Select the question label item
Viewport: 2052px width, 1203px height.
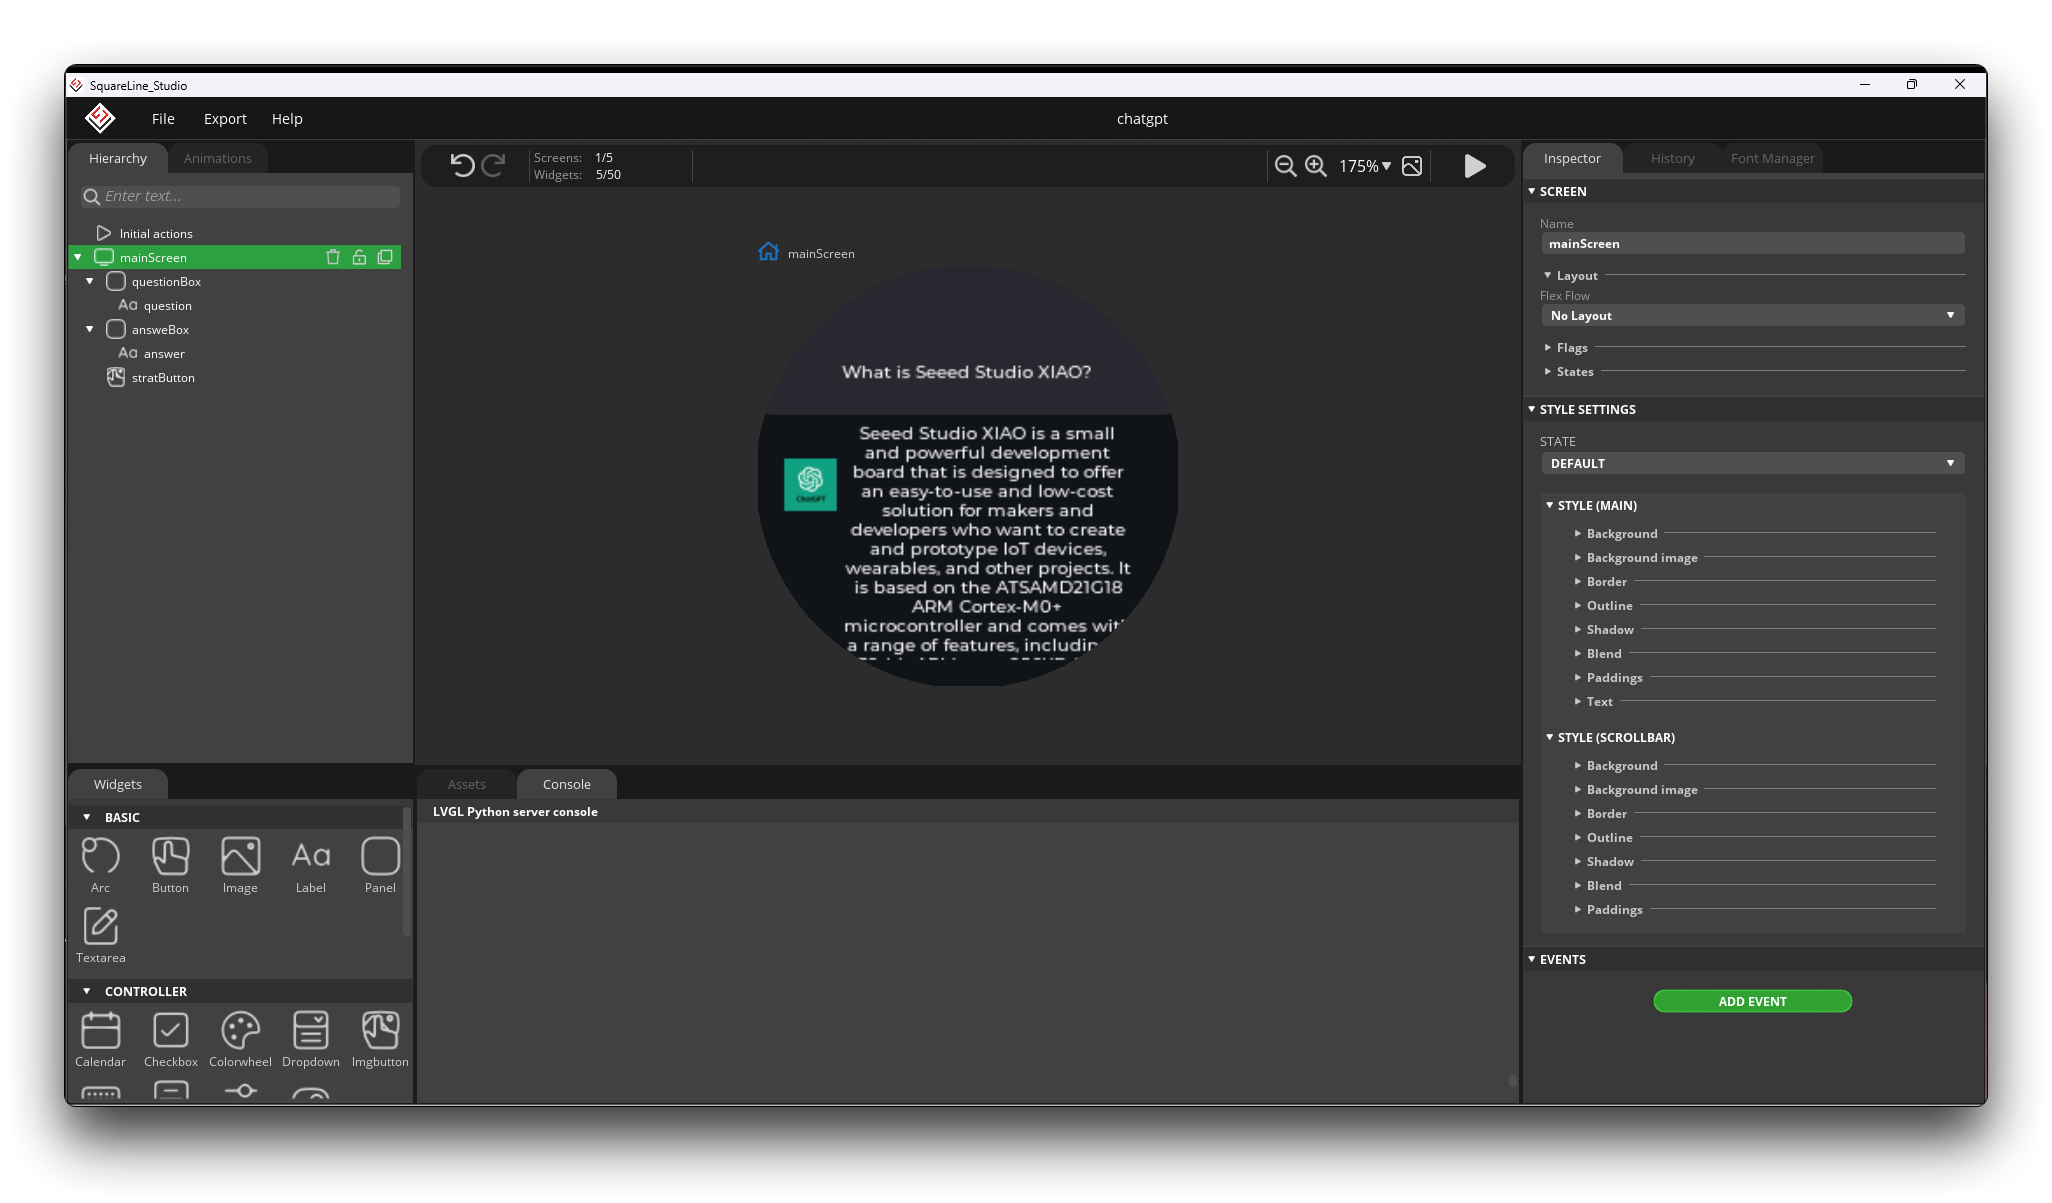(x=167, y=305)
